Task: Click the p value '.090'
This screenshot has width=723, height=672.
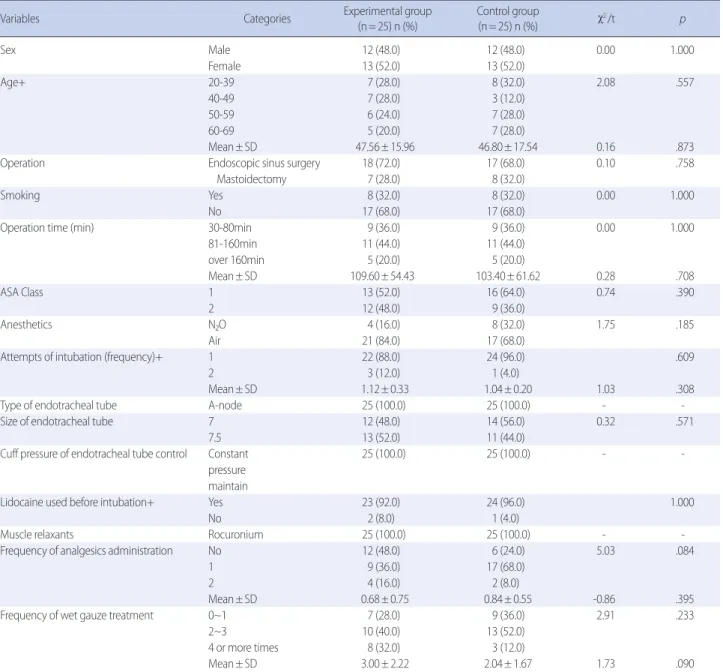Action: point(685,664)
